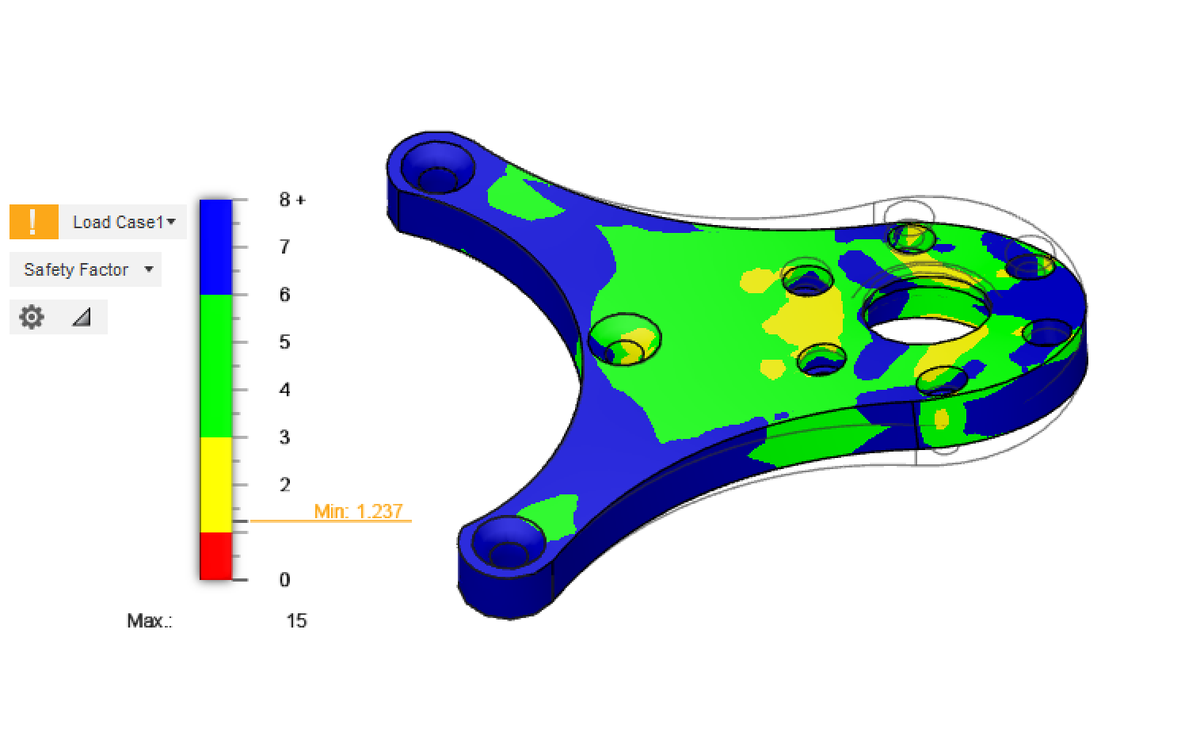The width and height of the screenshot is (1200, 744).
Task: Click the blue band of the legend
Action: click(216, 247)
